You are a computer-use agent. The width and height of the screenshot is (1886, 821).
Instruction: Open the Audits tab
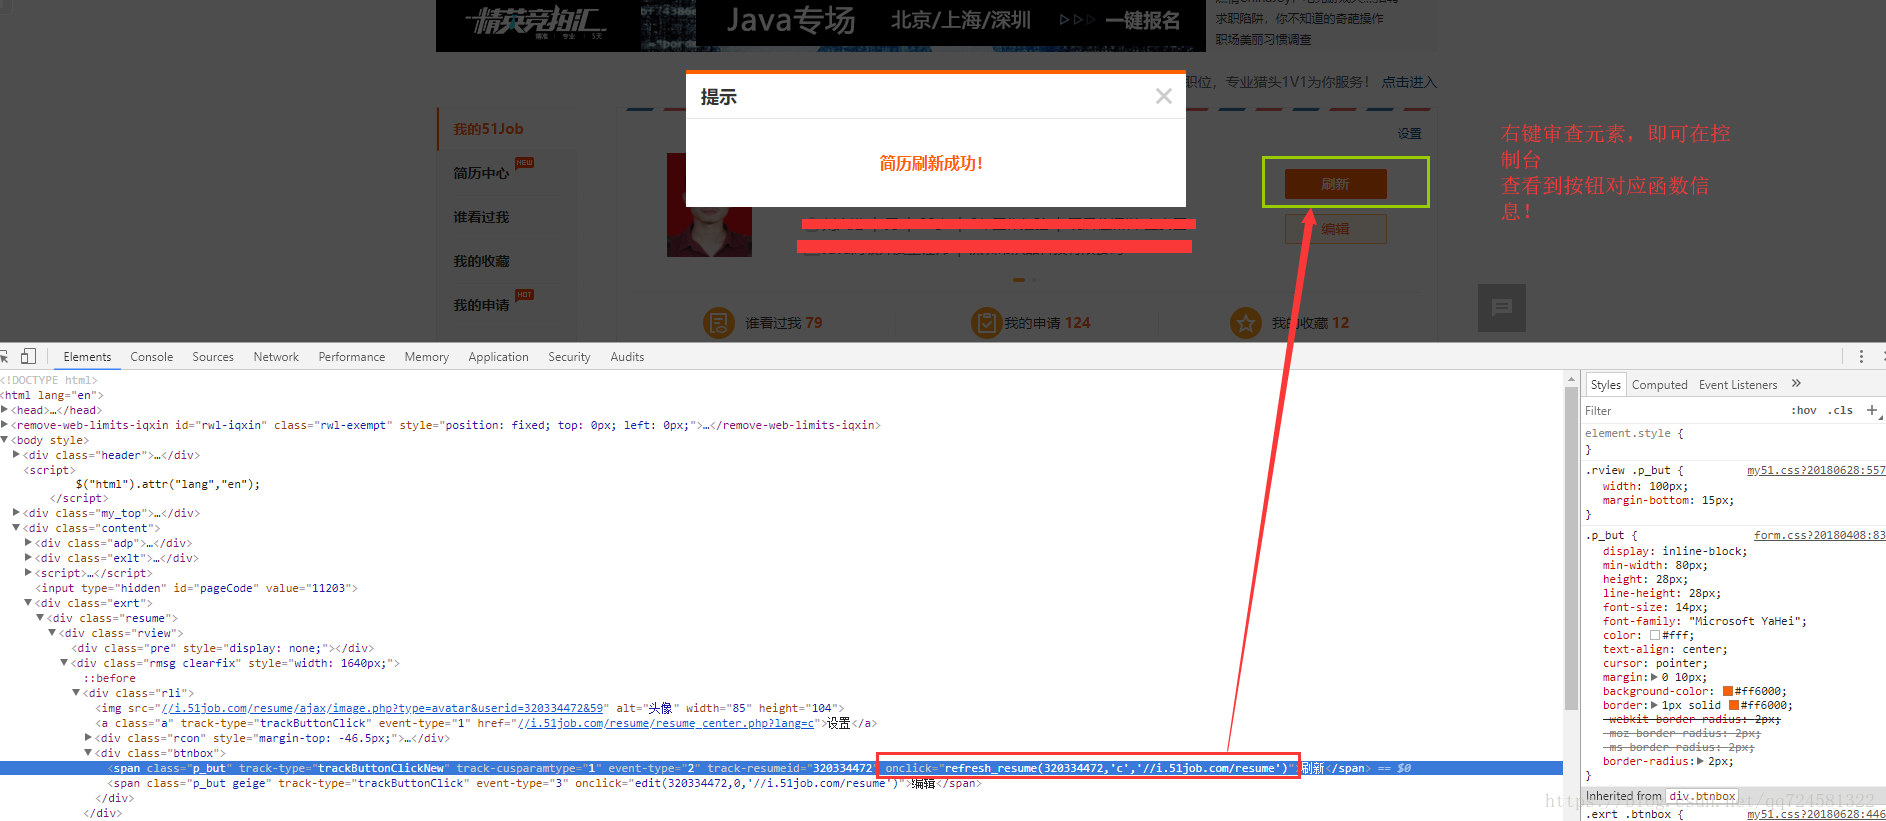[627, 357]
